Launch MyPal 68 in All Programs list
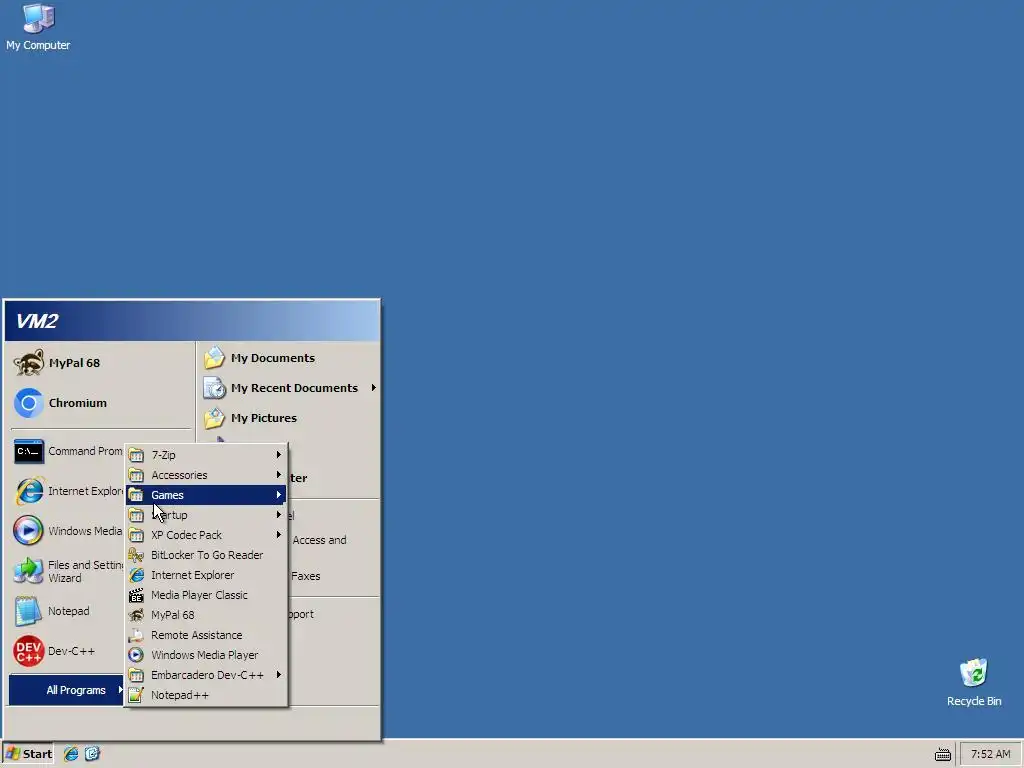This screenshot has height=768, width=1024. [206, 615]
